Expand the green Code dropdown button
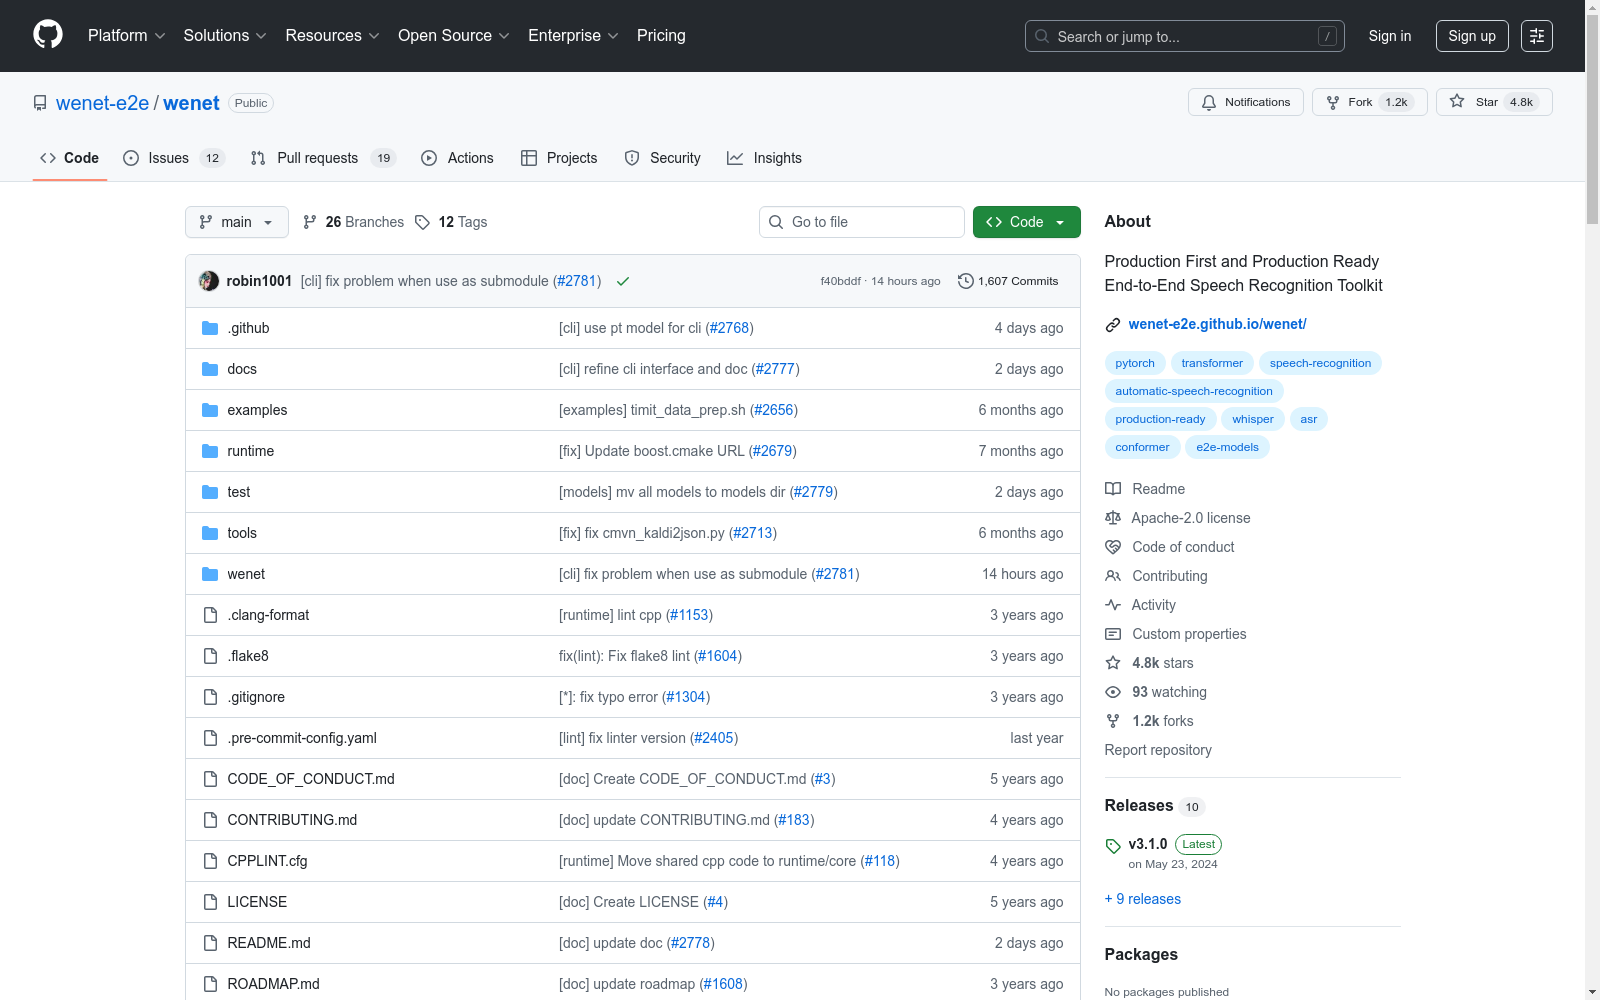 click(1026, 222)
